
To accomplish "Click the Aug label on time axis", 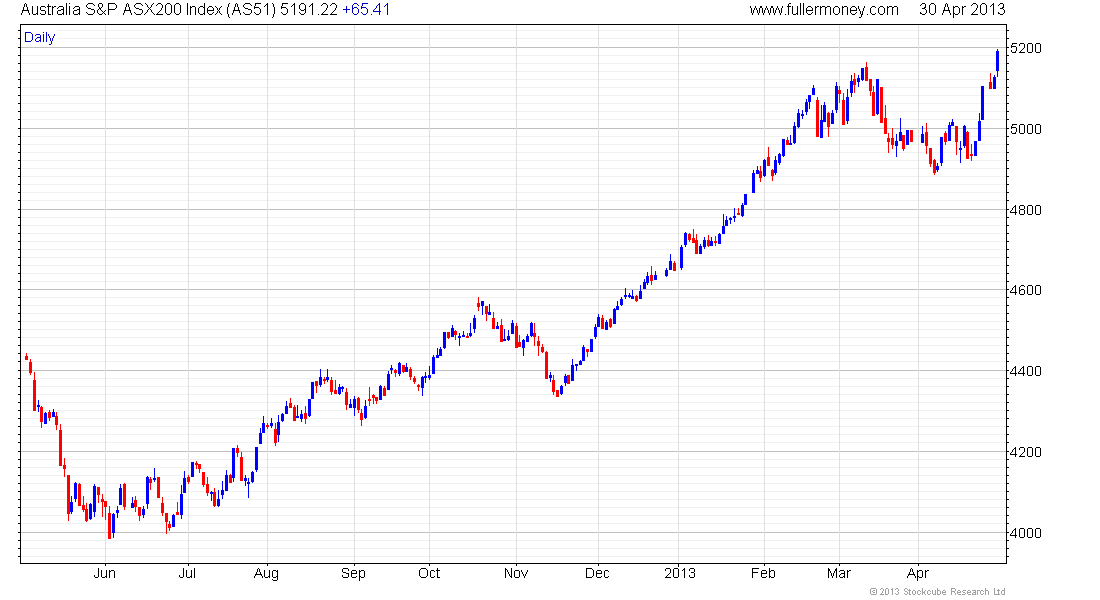I will pyautogui.click(x=266, y=574).
